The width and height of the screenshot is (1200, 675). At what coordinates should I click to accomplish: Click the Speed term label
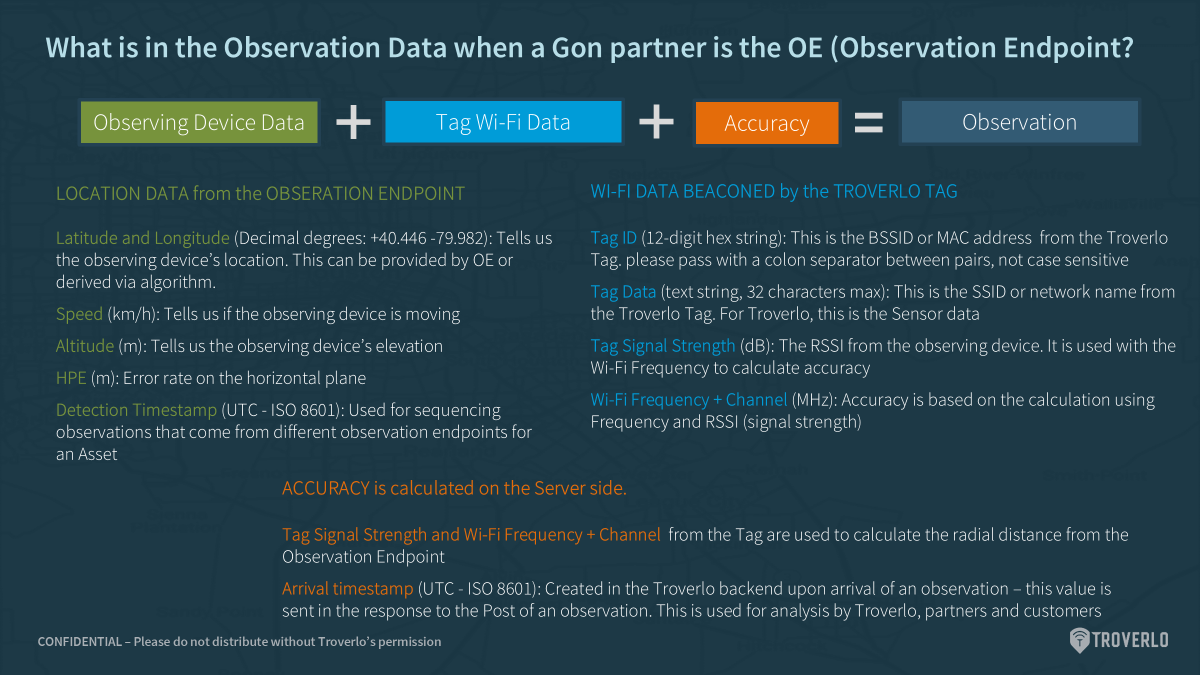click(79, 314)
